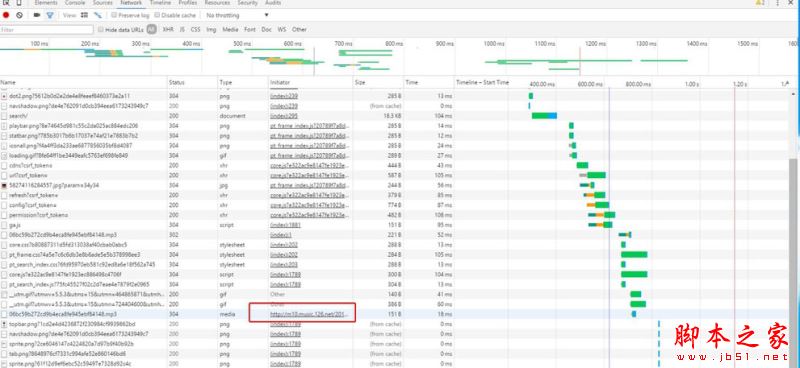Filter requests by Img
This screenshot has height=368, width=800.
tap(211, 30)
